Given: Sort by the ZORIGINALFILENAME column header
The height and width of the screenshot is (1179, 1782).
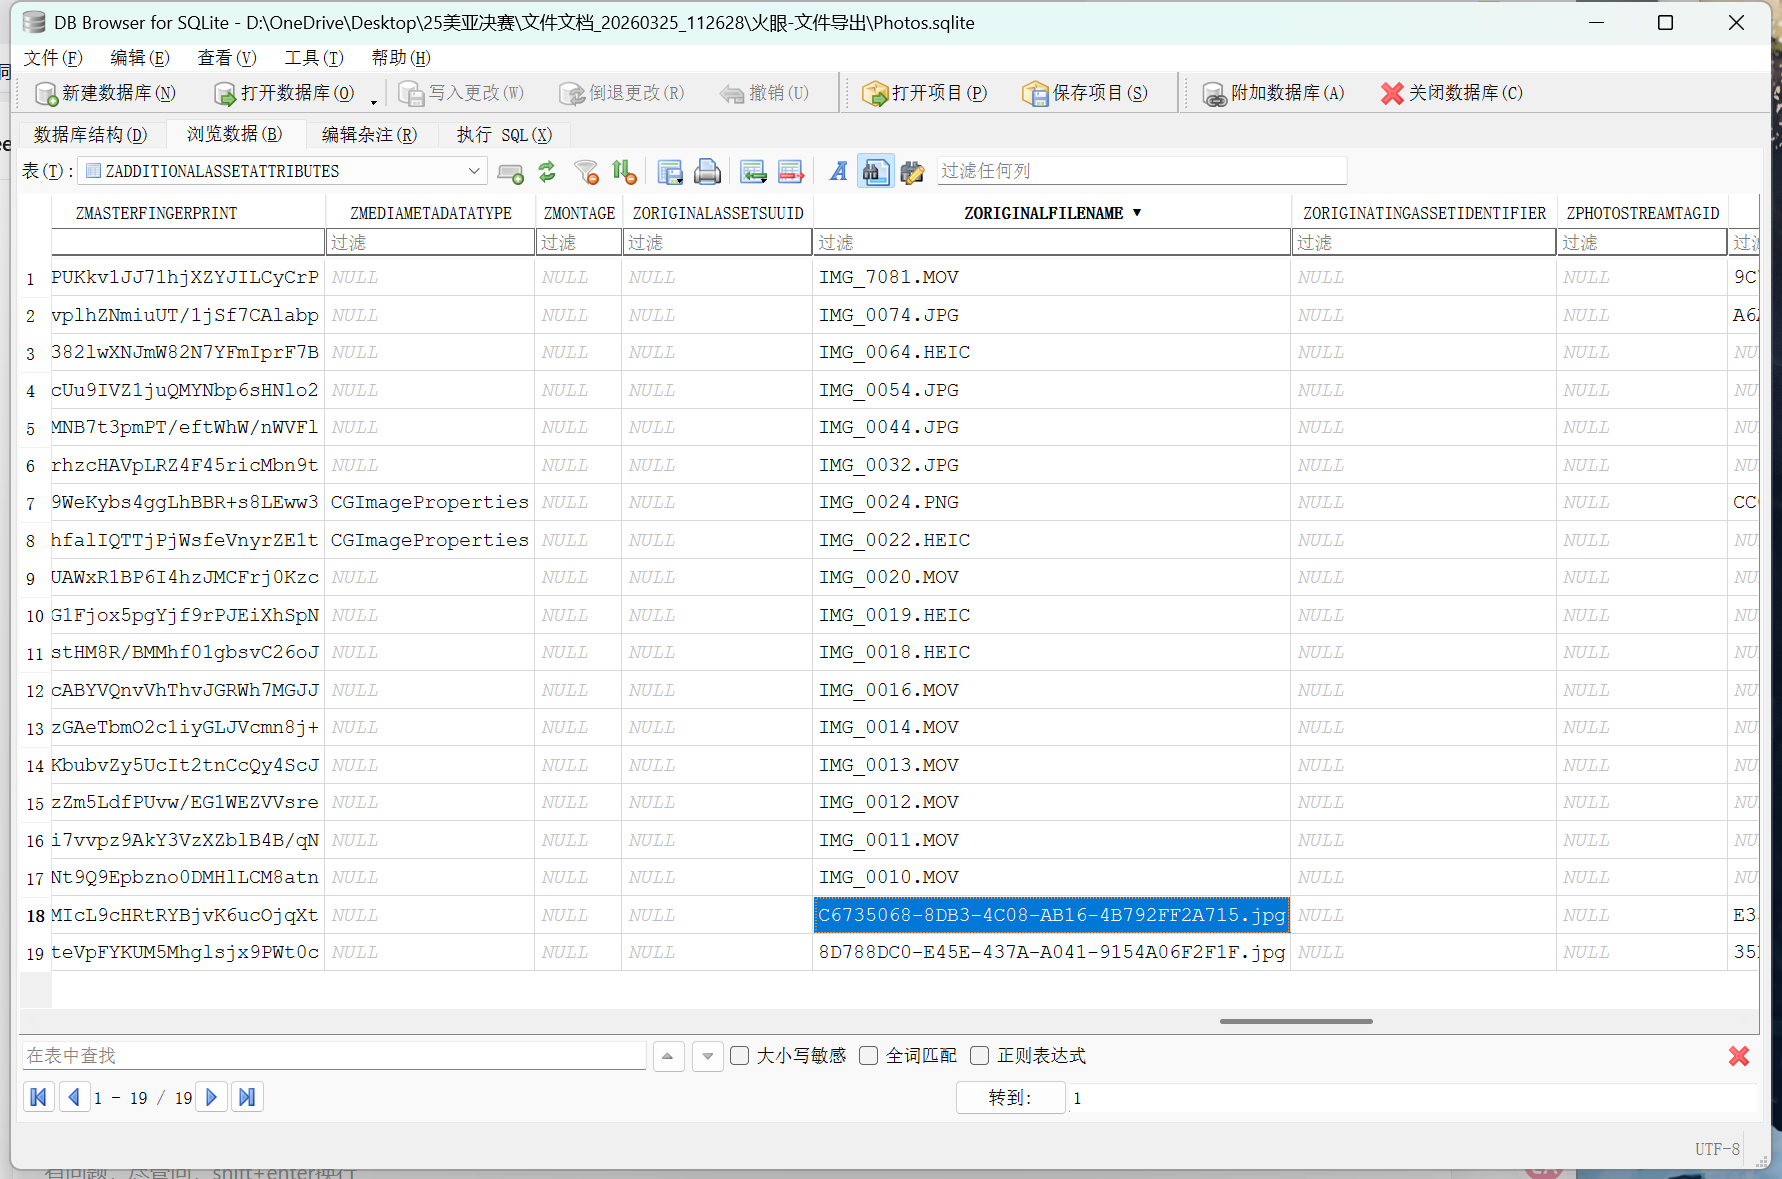Looking at the screenshot, I should pos(1052,213).
